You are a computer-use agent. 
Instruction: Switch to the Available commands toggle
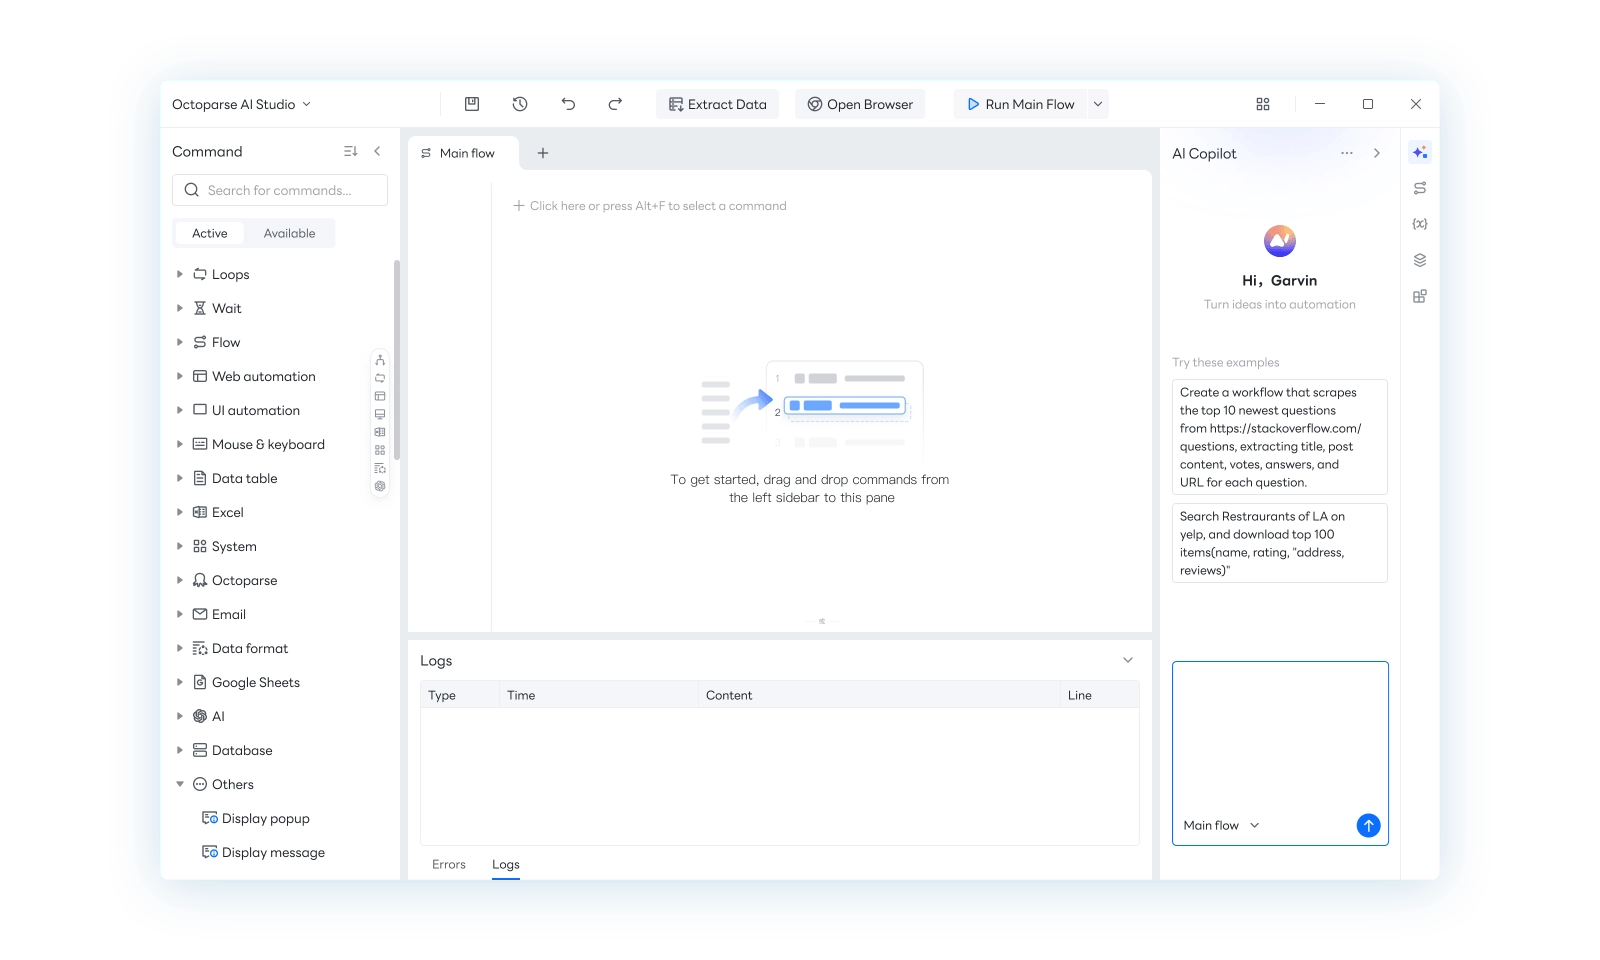(x=289, y=233)
